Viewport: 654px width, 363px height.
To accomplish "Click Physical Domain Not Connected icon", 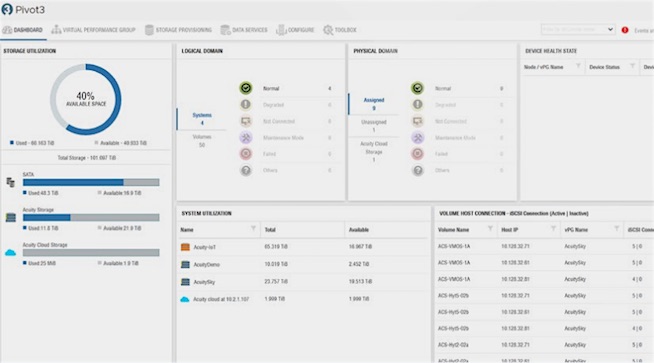I will 418,121.
